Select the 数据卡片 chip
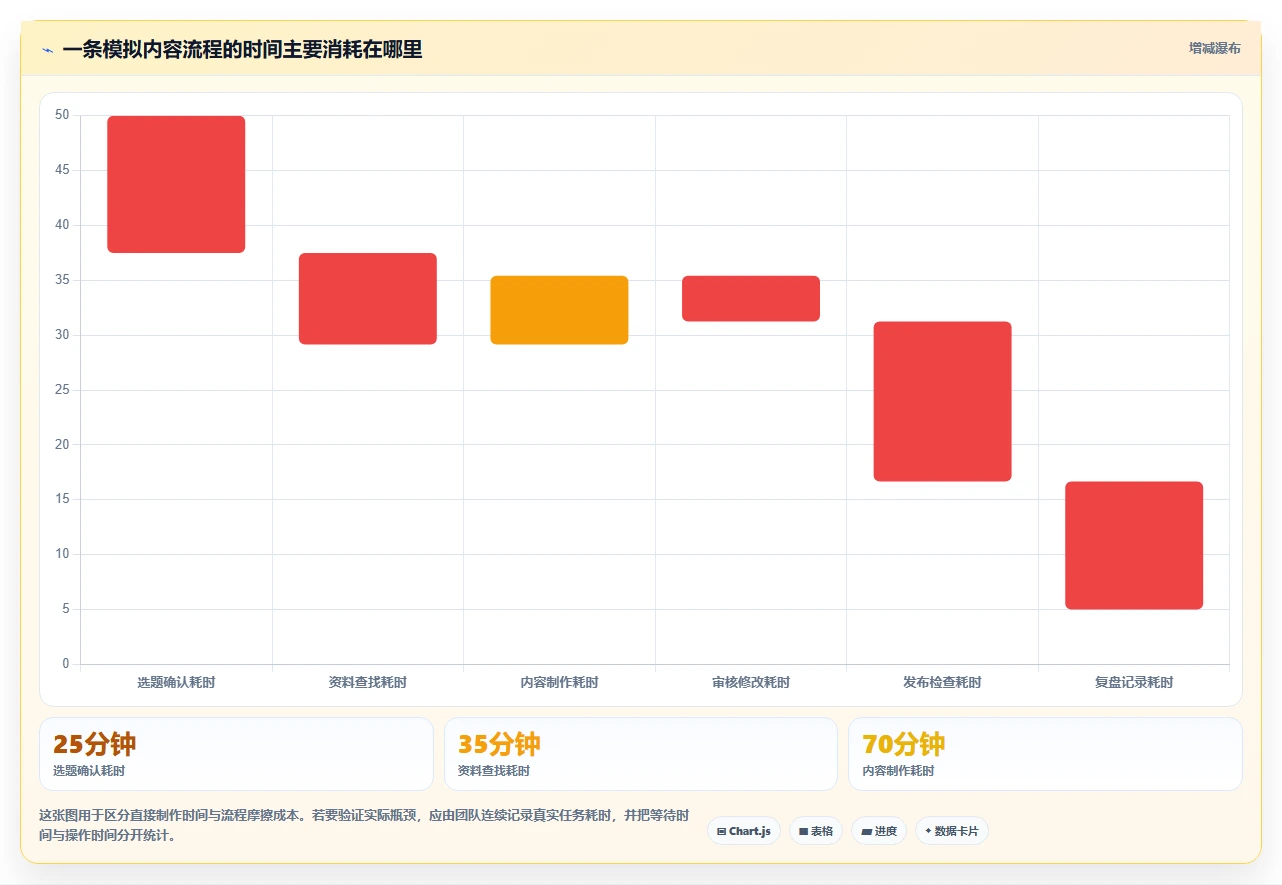The height and width of the screenshot is (885, 1282). tap(952, 831)
